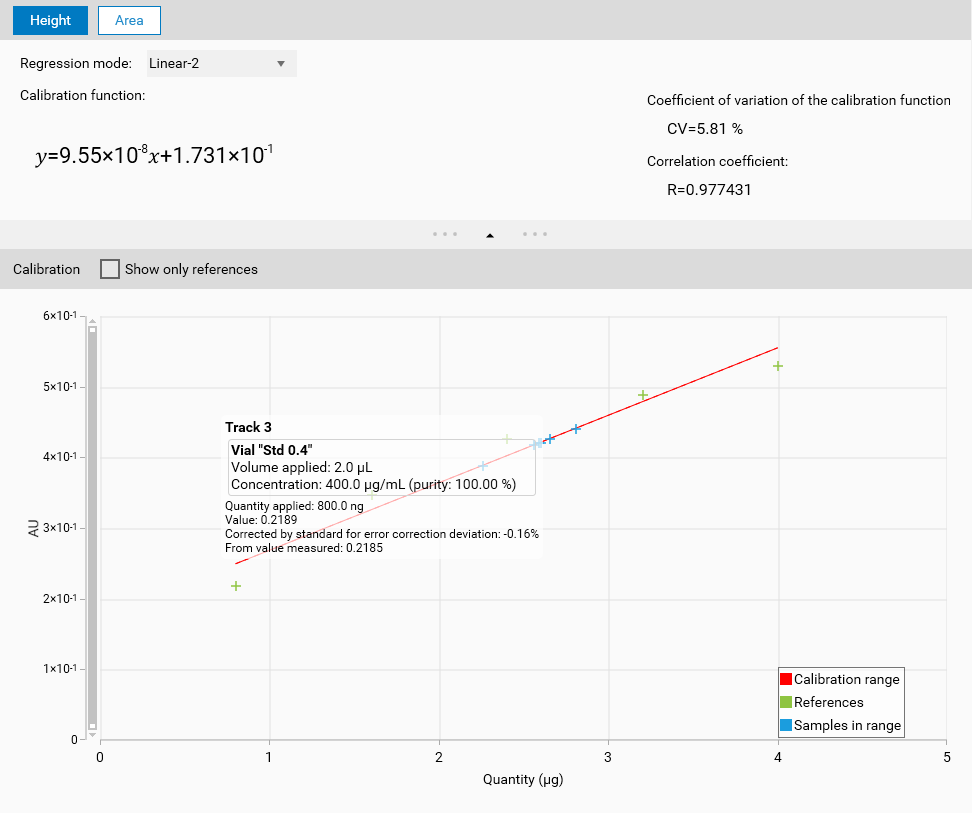Screen dimensions: 972x813
Task: Click the down arrow below the Y-axis range bar
Action: point(92,734)
